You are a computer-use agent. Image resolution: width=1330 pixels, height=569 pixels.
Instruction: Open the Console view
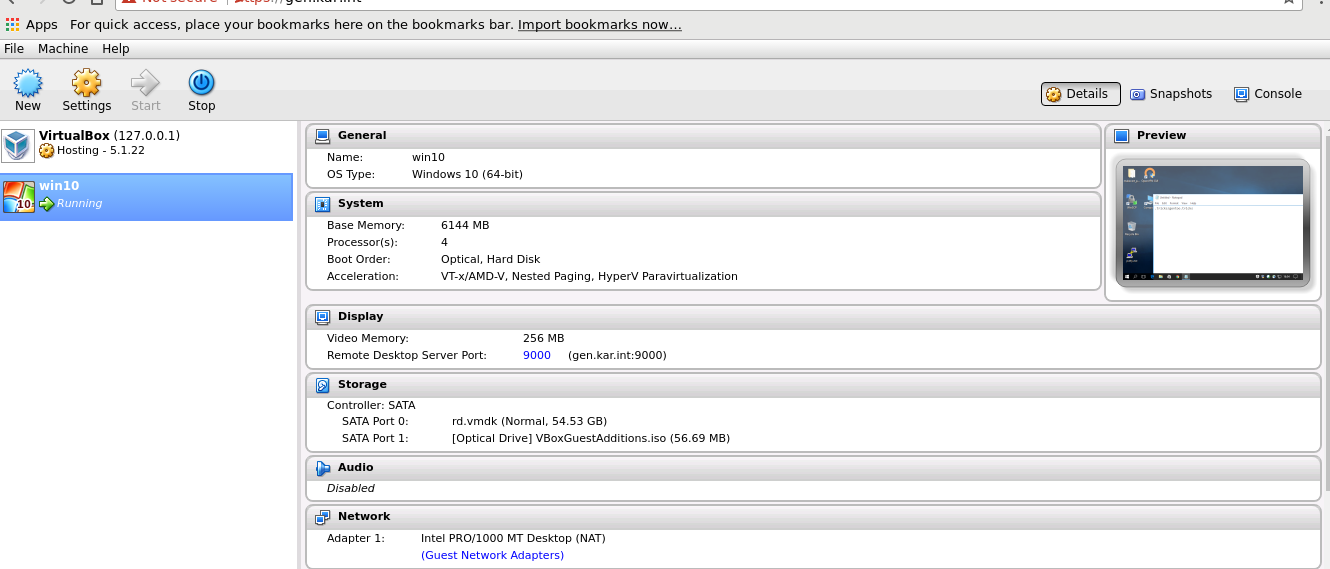click(1268, 94)
